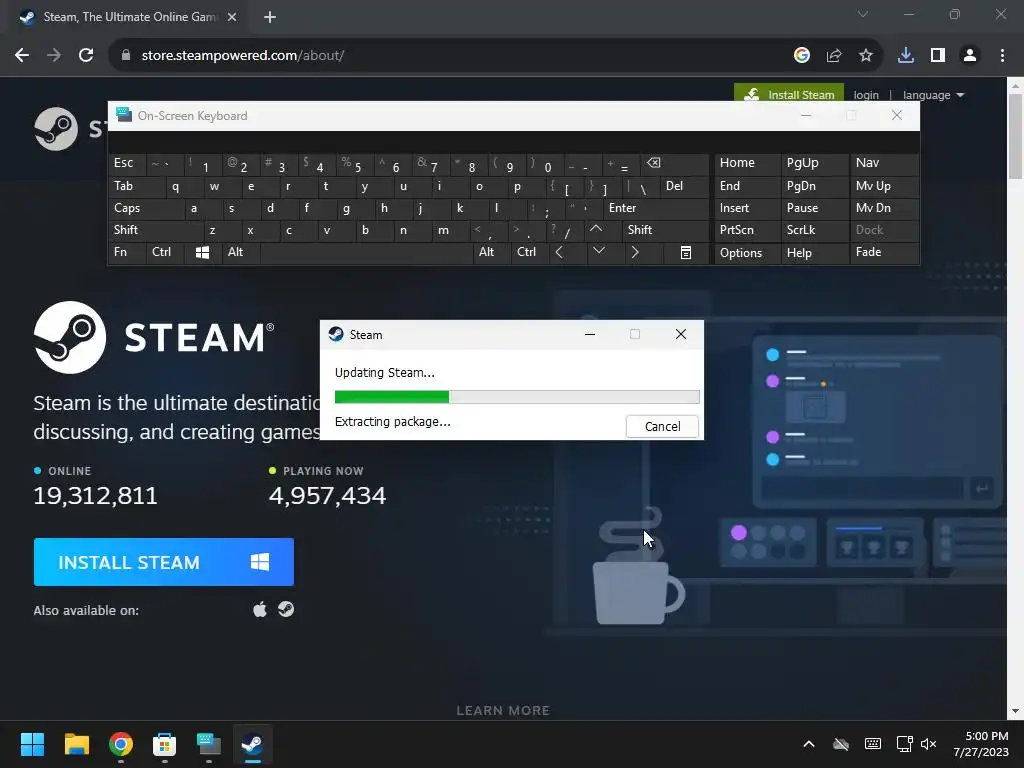The image size is (1024, 768).
Task: Open Microsoft Store from taskbar
Action: (x=165, y=744)
